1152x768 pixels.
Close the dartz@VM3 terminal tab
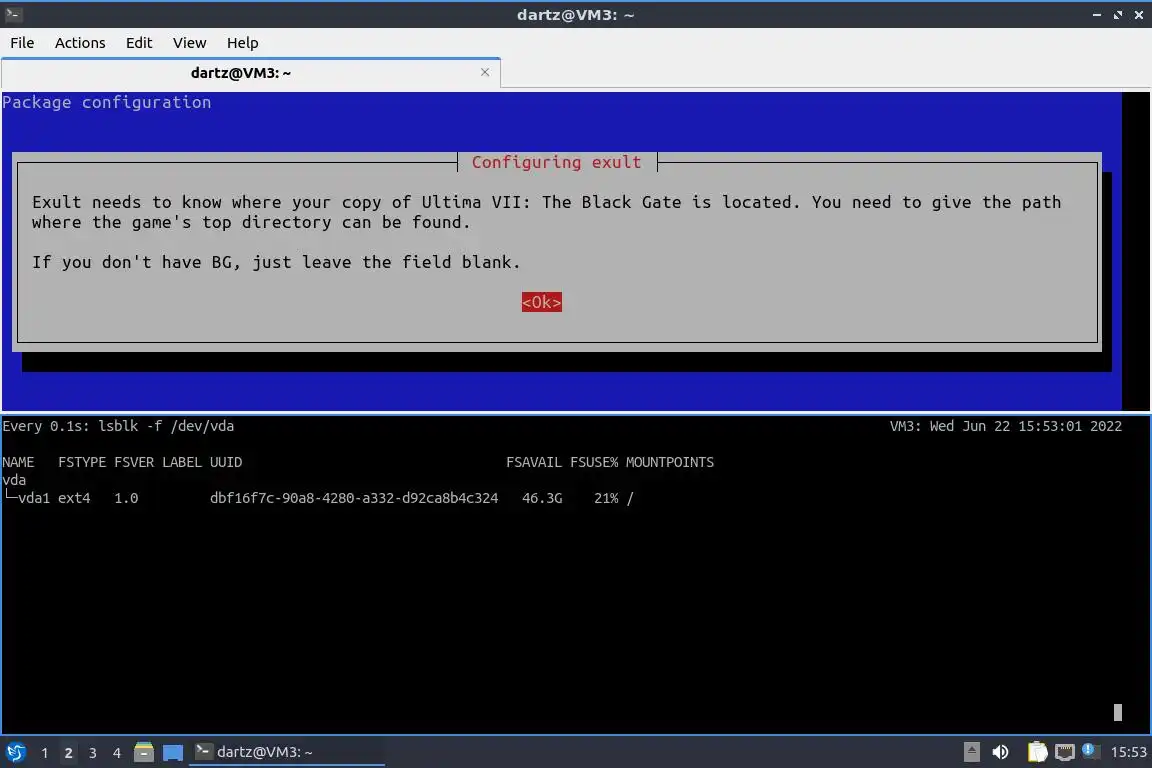(x=485, y=72)
